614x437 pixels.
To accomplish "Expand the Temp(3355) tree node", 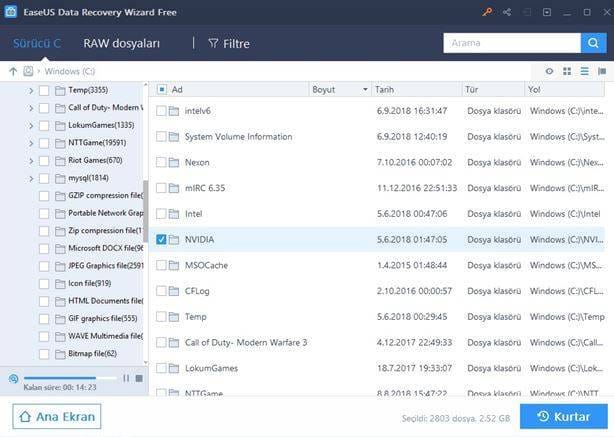I will (x=31, y=91).
